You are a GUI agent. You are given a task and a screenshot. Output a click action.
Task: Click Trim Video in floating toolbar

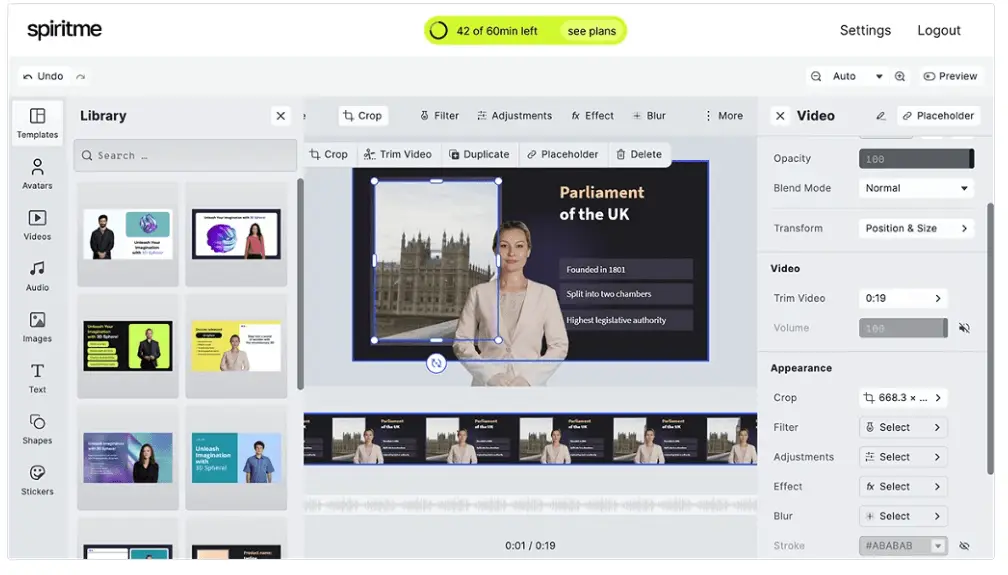(x=397, y=154)
